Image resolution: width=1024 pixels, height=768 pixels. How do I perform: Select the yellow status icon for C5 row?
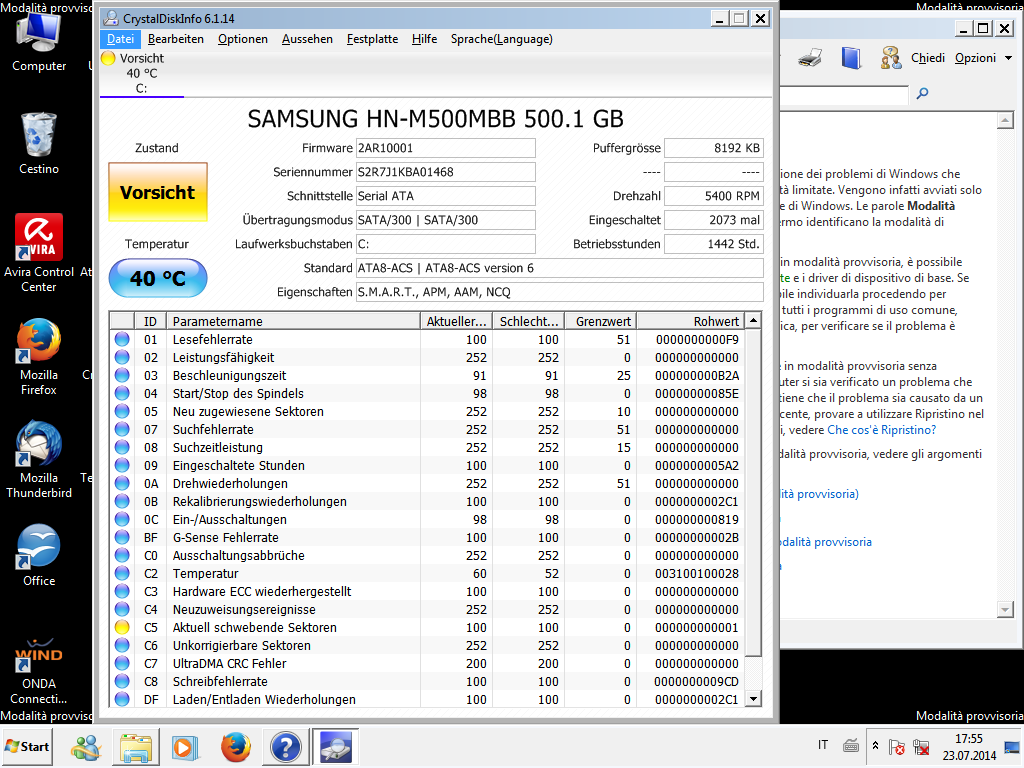[122, 628]
